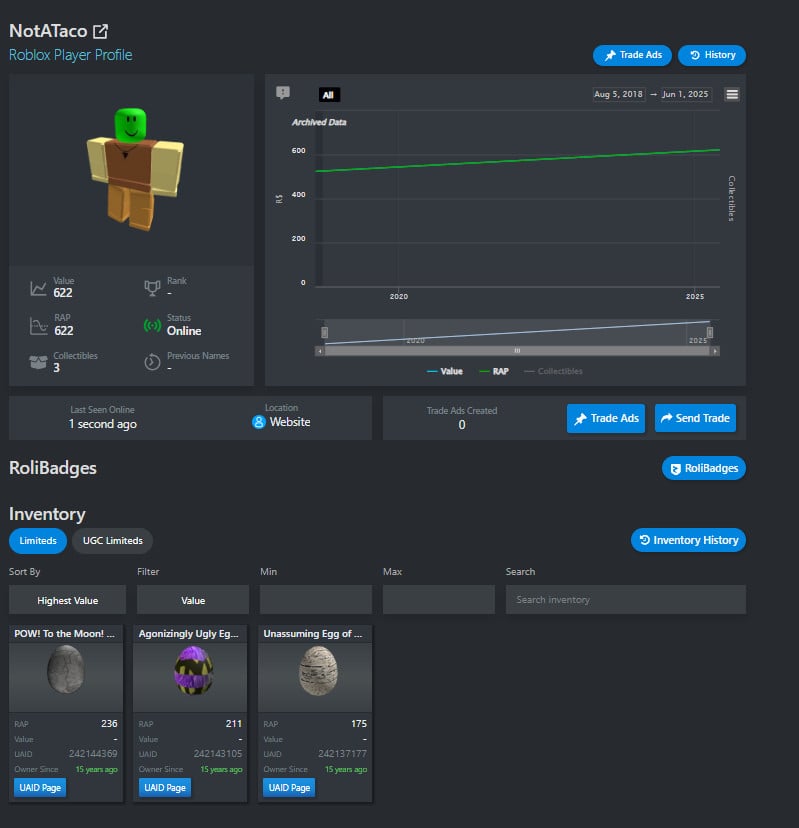Click the Agonizingly Ugly Egg thumbnail
The width and height of the screenshot is (799, 828).
193,671
